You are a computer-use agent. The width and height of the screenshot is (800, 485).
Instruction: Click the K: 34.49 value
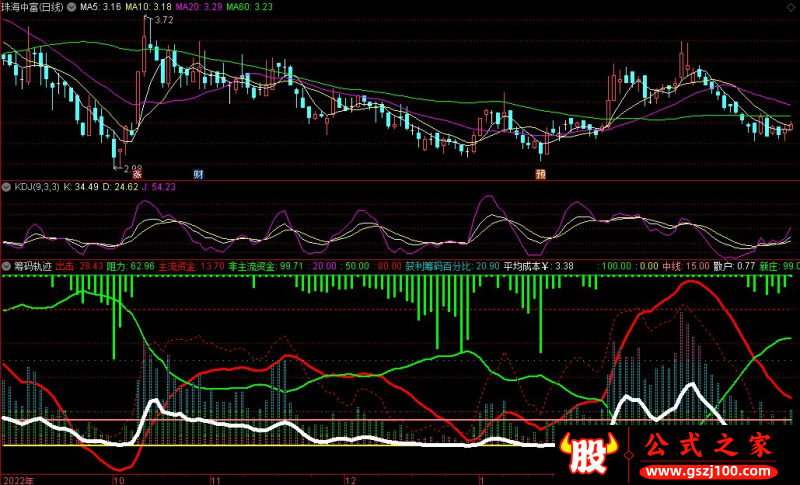[x=81, y=187]
